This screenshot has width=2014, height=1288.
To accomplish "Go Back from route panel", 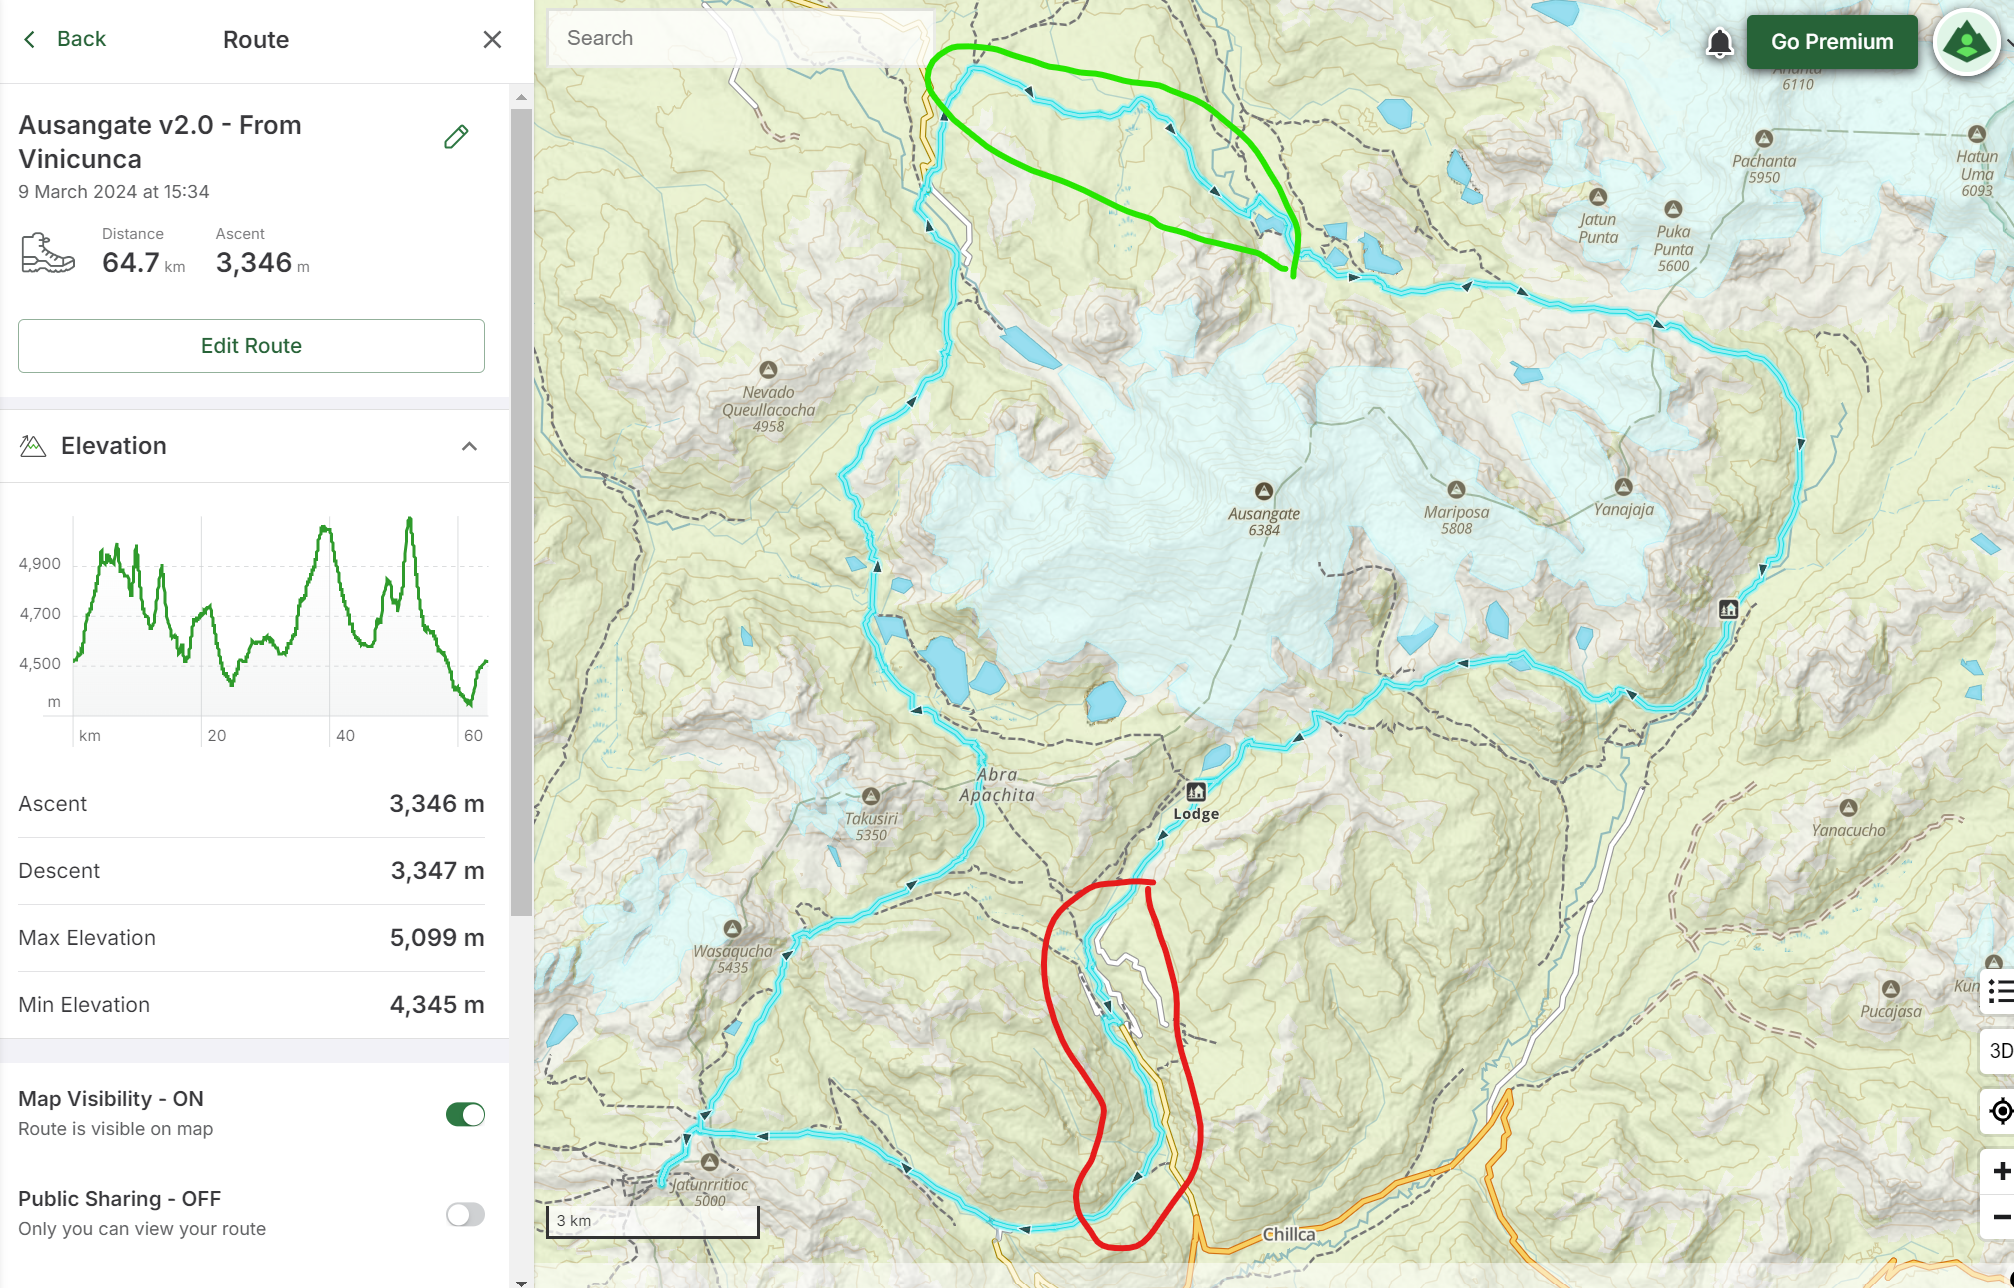I will [x=64, y=39].
